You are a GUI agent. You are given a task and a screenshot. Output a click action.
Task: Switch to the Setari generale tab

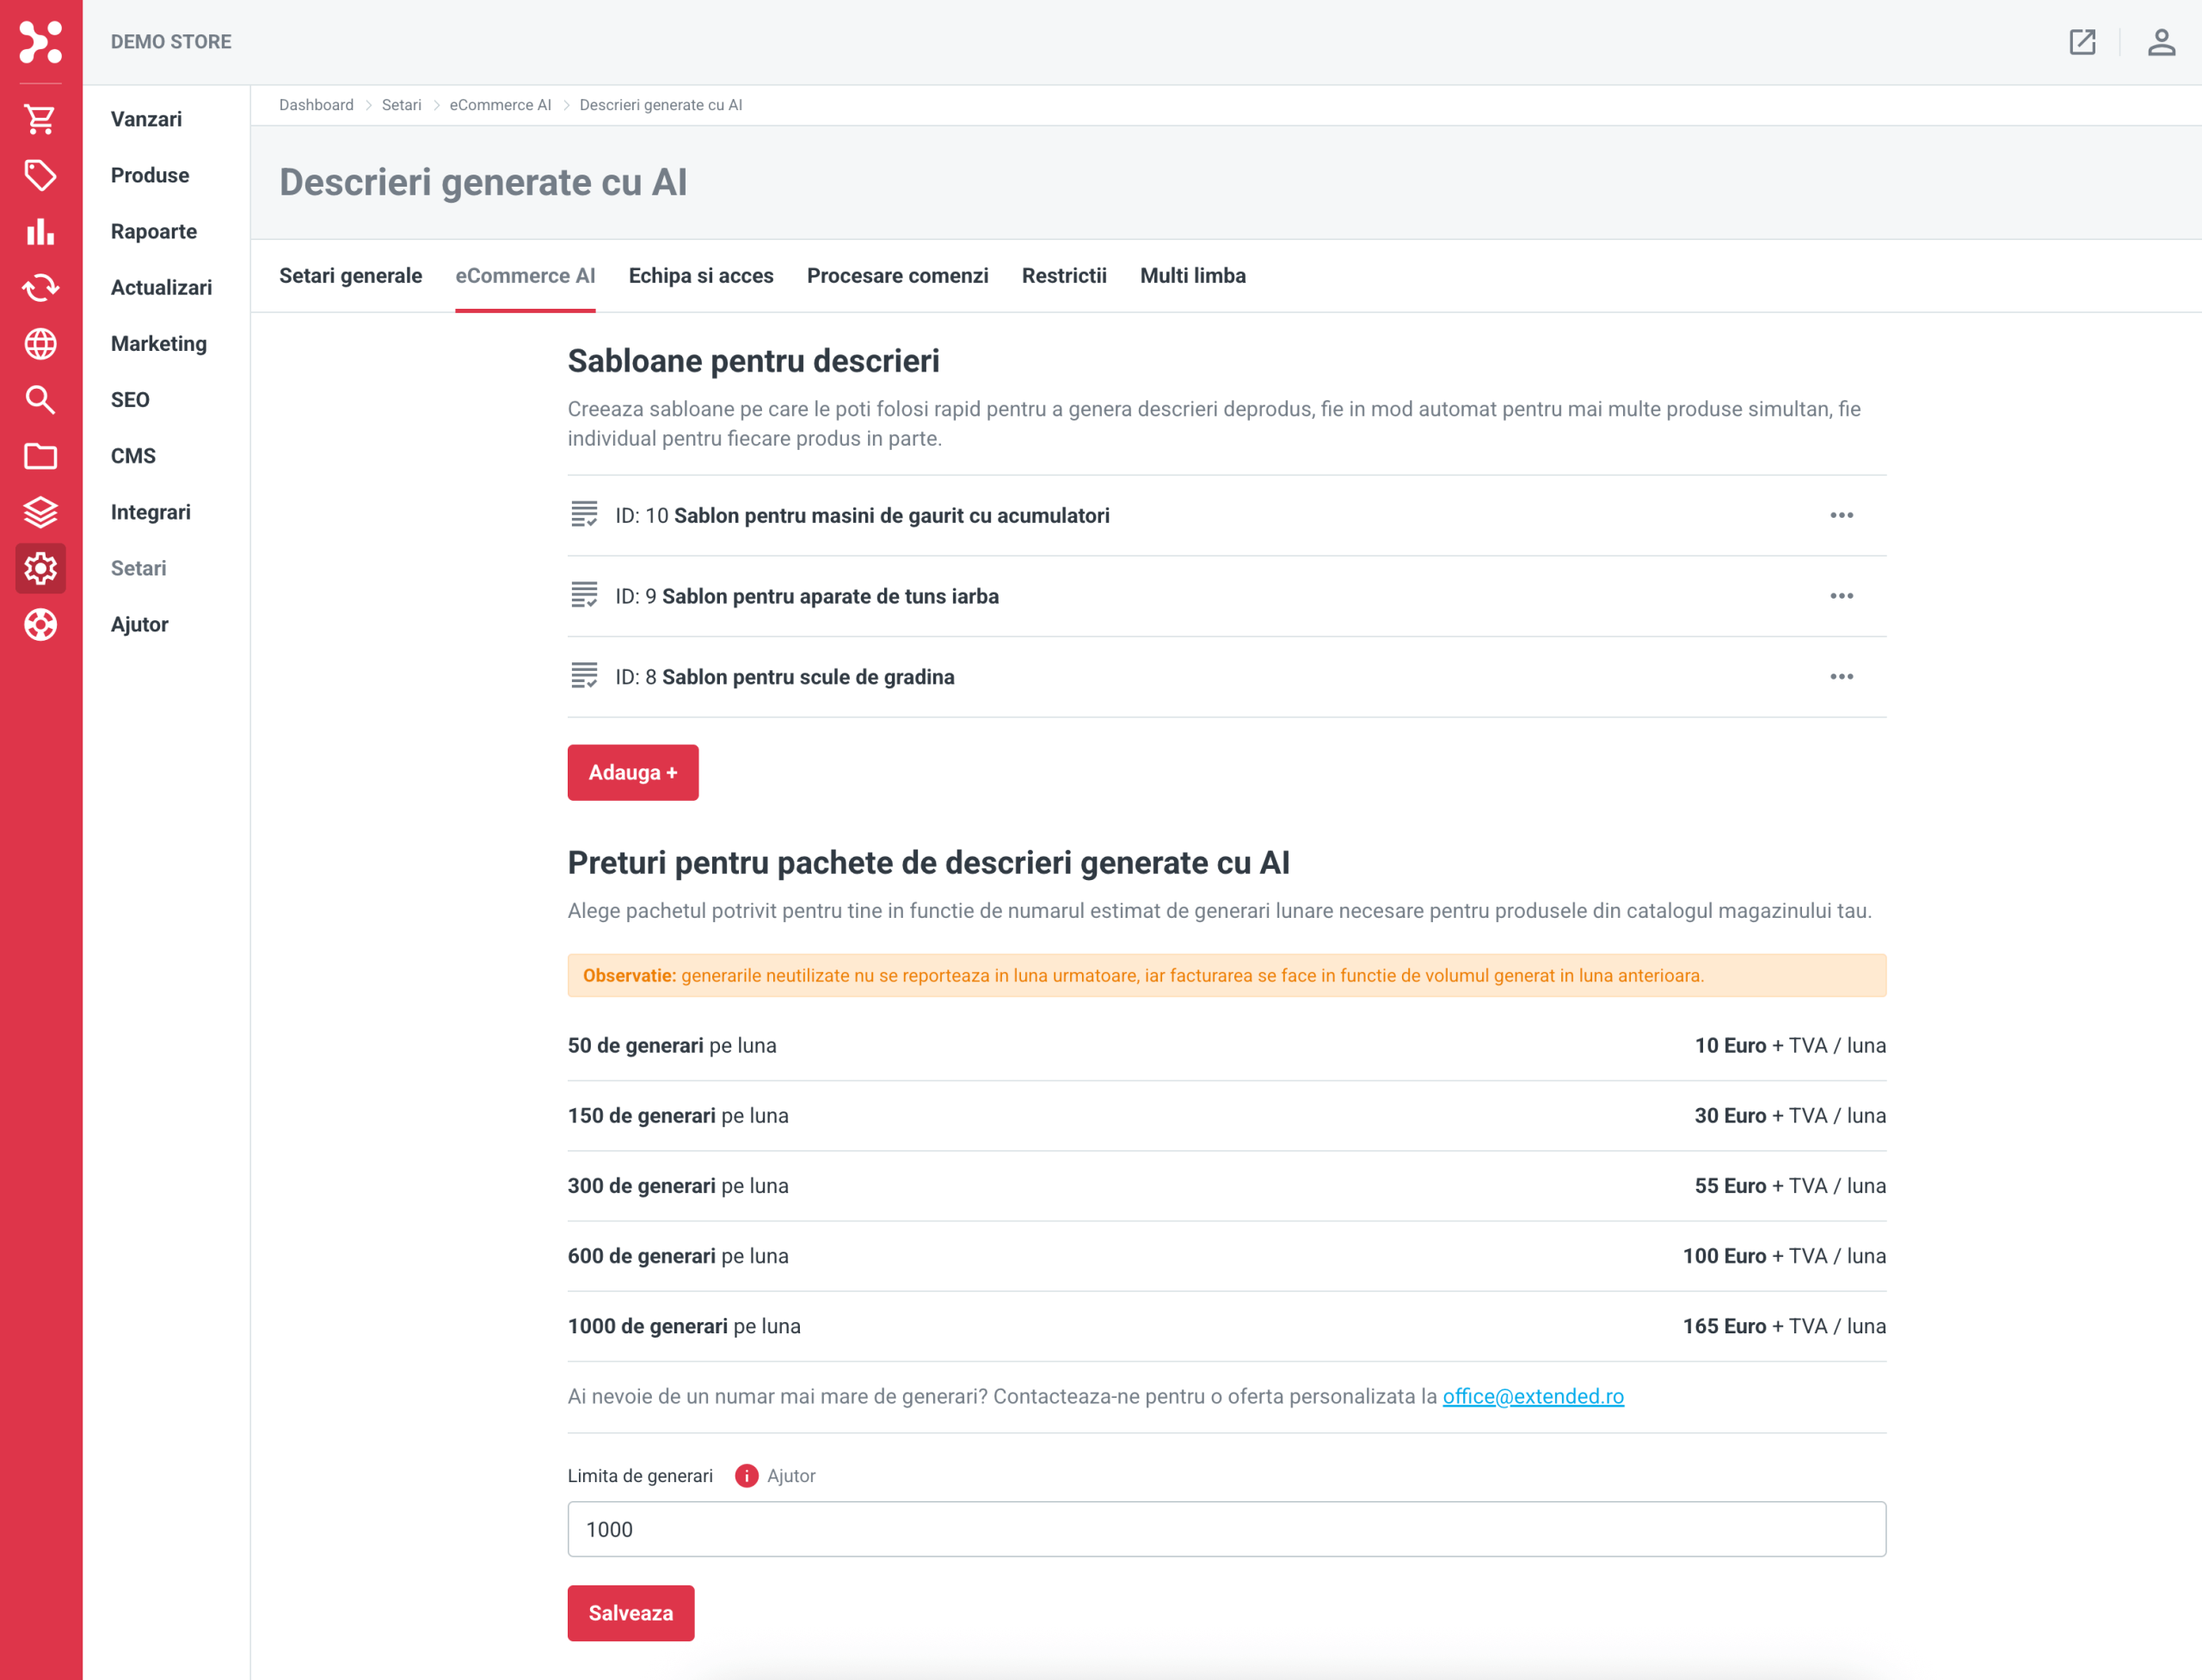(x=350, y=276)
